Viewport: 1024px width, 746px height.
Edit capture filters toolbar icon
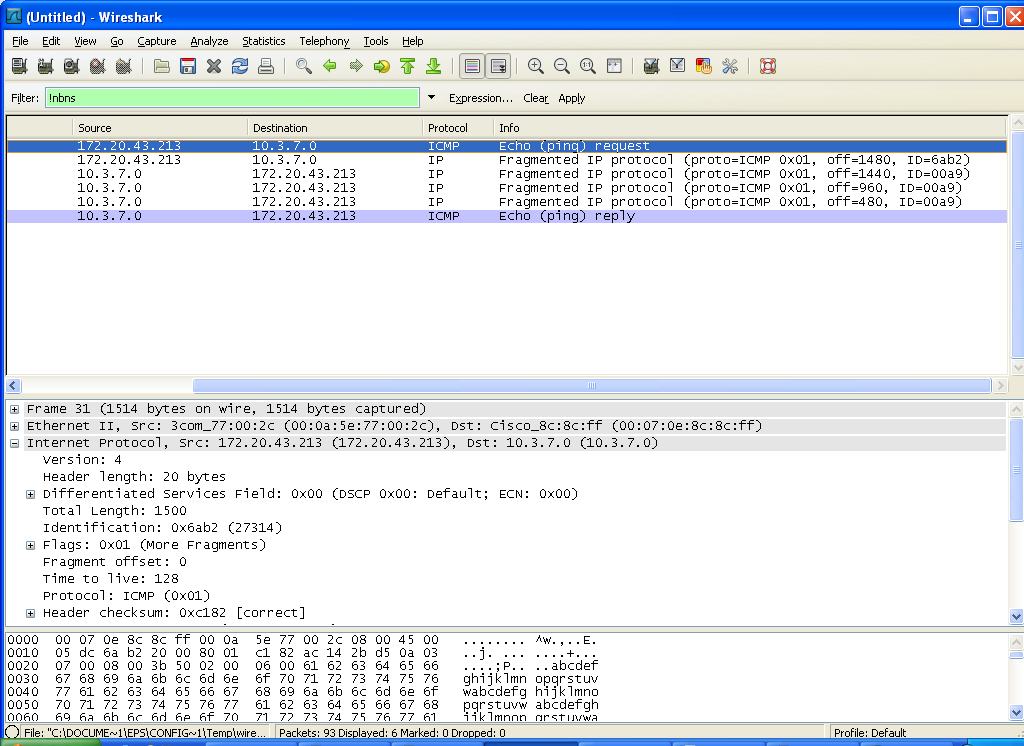[x=651, y=66]
